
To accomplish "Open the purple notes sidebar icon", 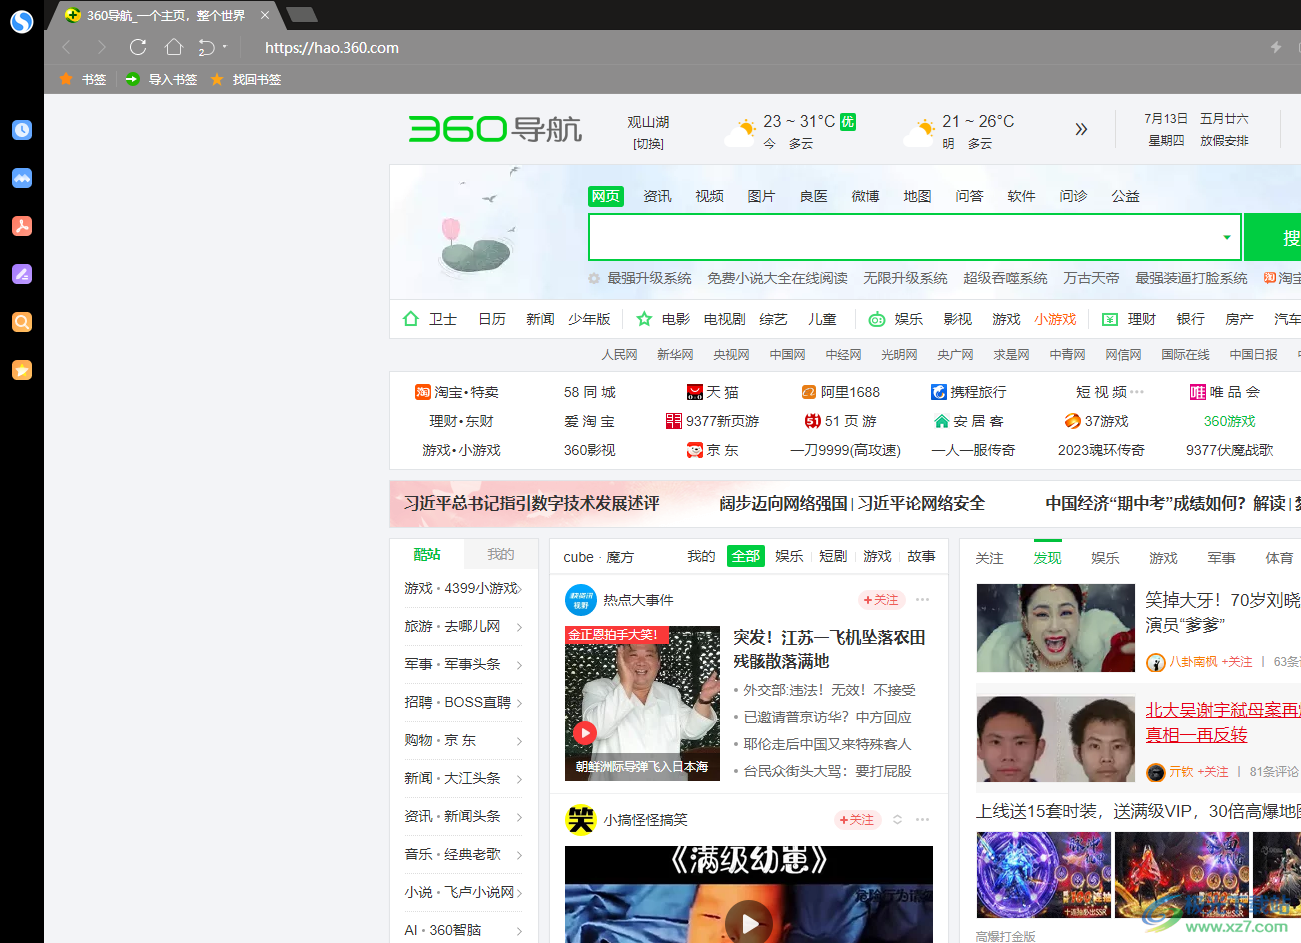I will coord(22,274).
